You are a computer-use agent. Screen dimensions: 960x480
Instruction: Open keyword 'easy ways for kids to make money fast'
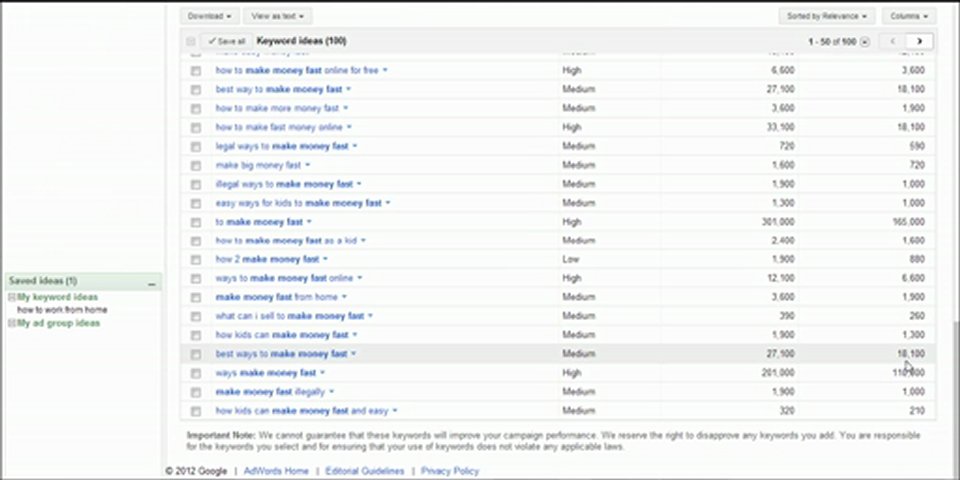[x=298, y=203]
